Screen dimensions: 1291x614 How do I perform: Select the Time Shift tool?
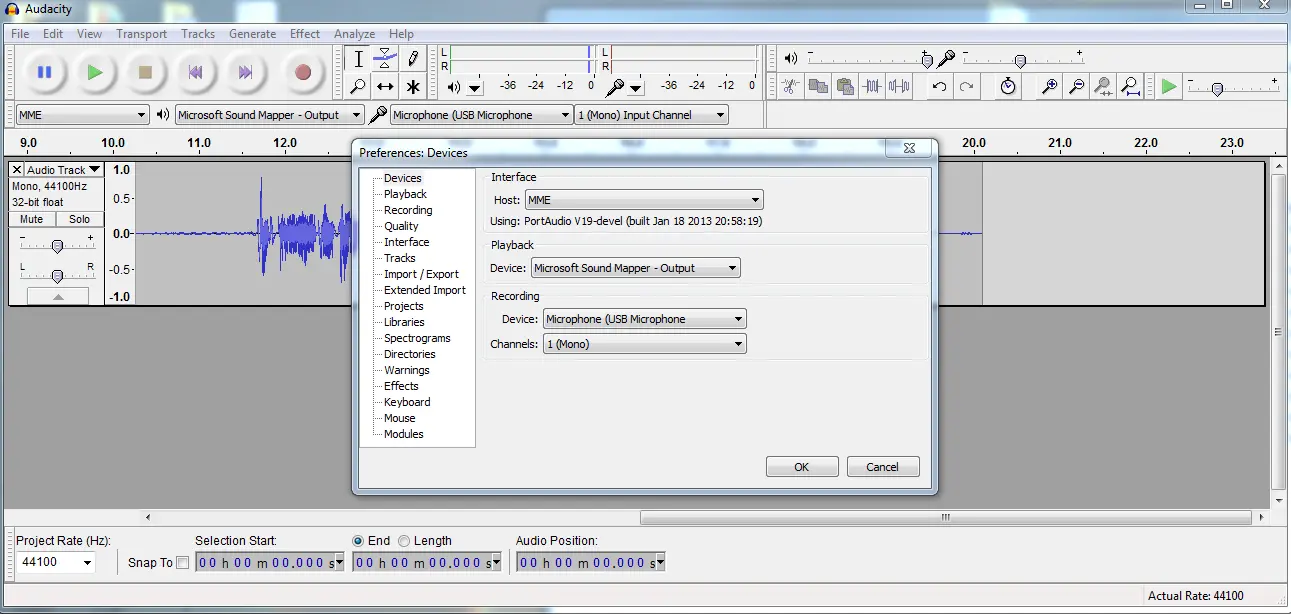(385, 87)
